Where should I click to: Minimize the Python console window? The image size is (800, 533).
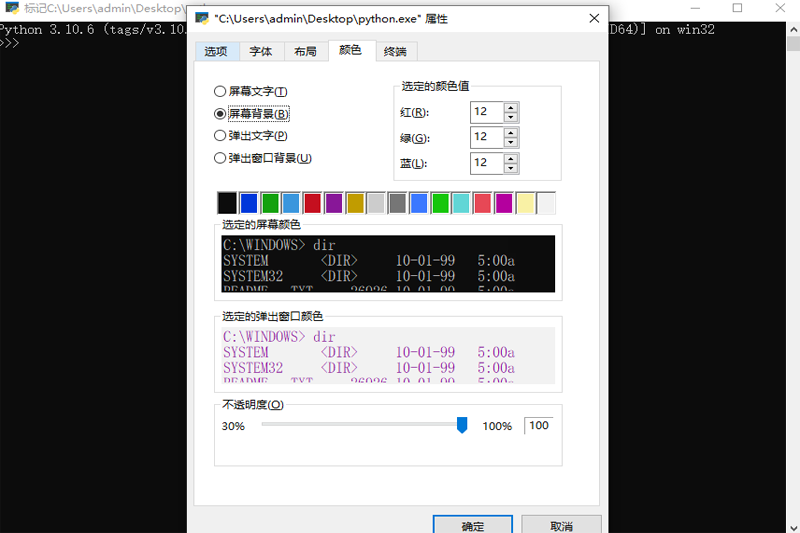(x=695, y=8)
